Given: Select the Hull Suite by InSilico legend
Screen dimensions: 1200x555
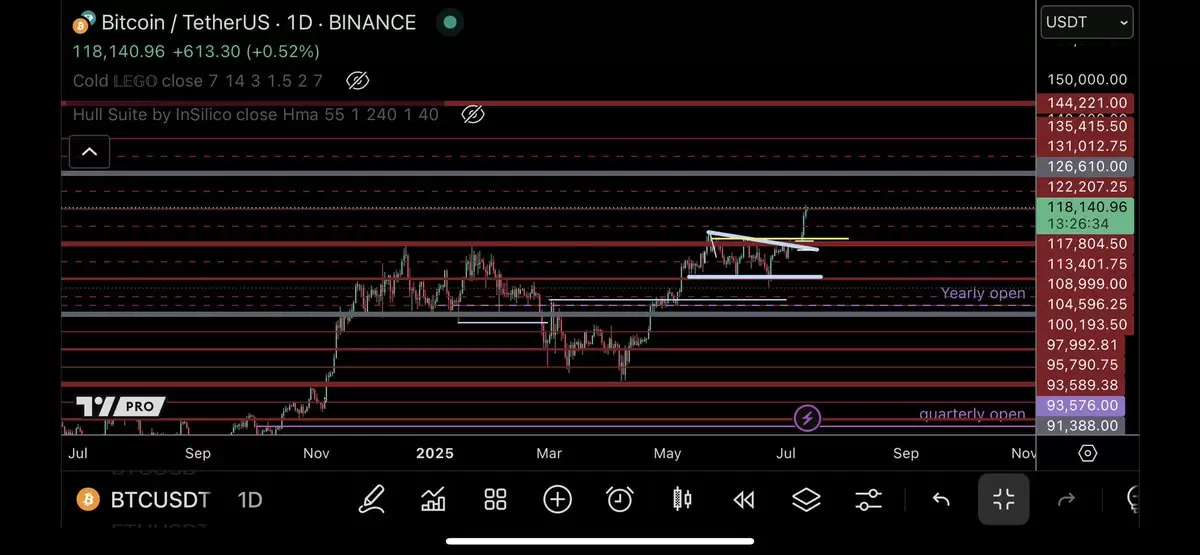Looking at the screenshot, I should tap(256, 115).
